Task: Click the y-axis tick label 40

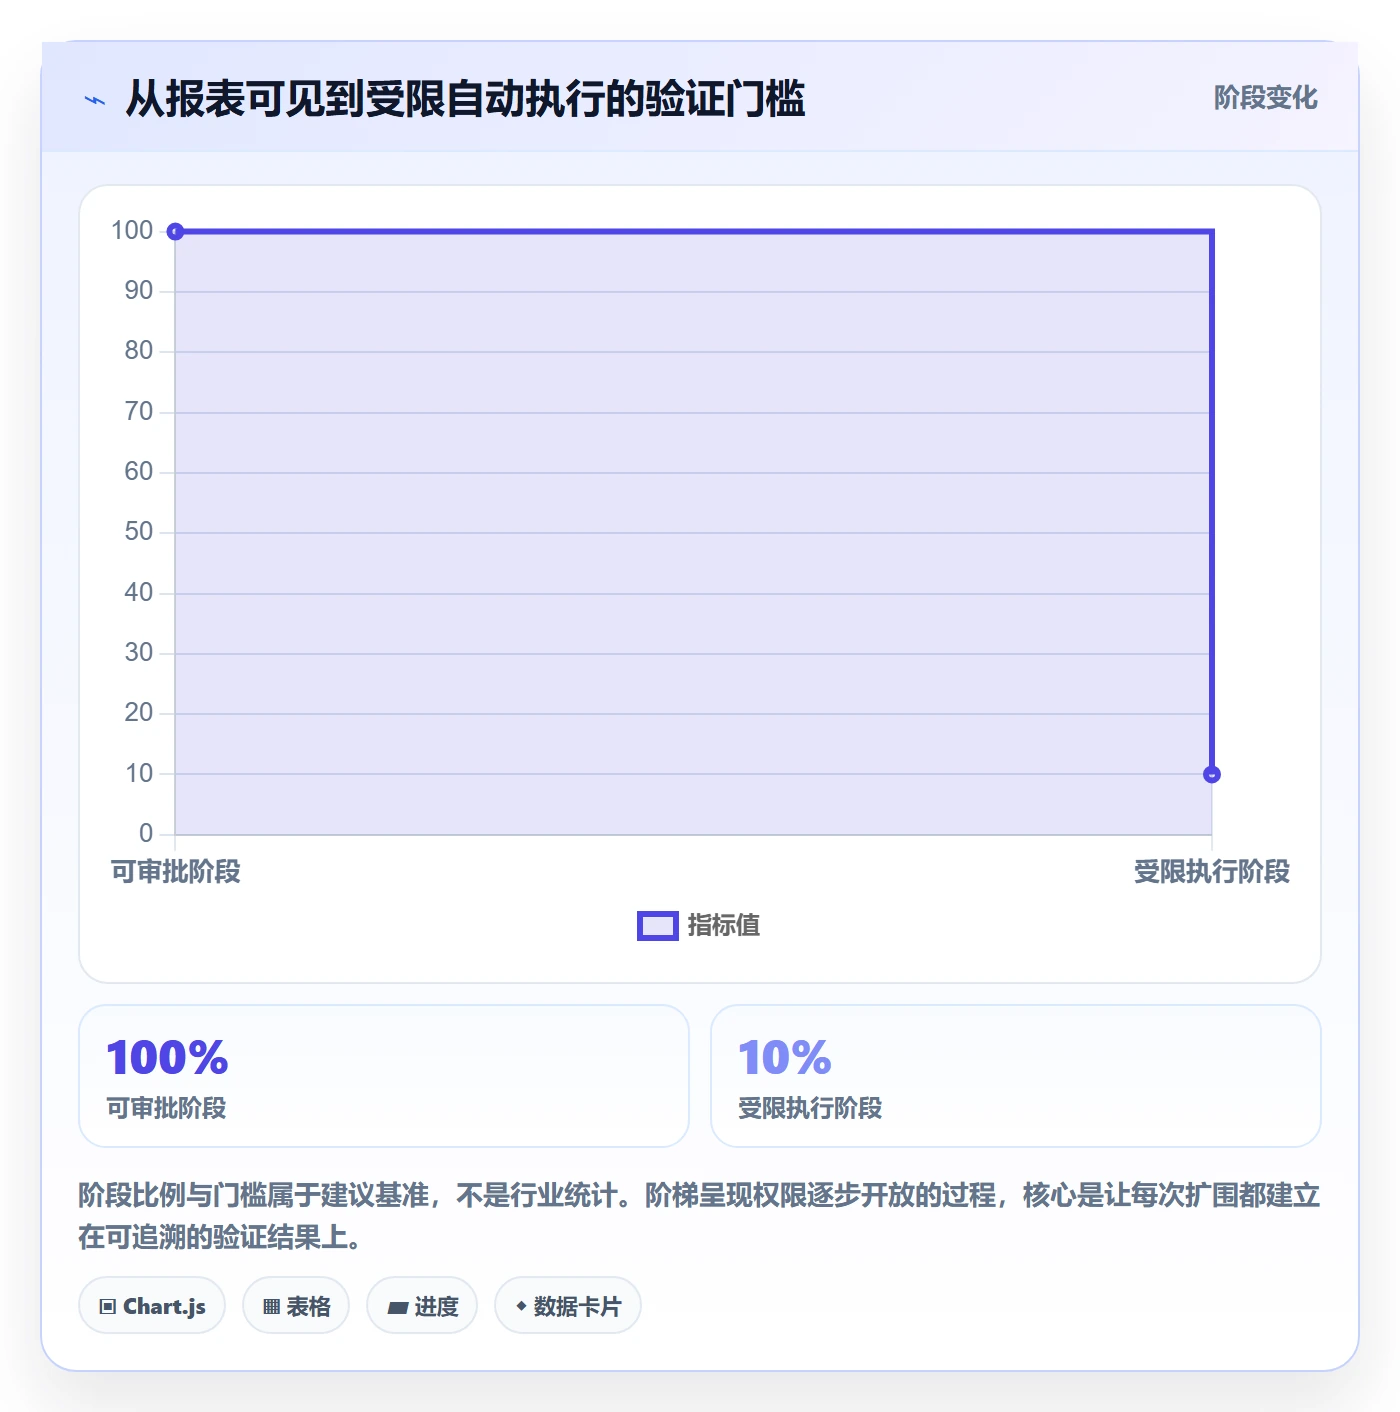Action: (139, 593)
